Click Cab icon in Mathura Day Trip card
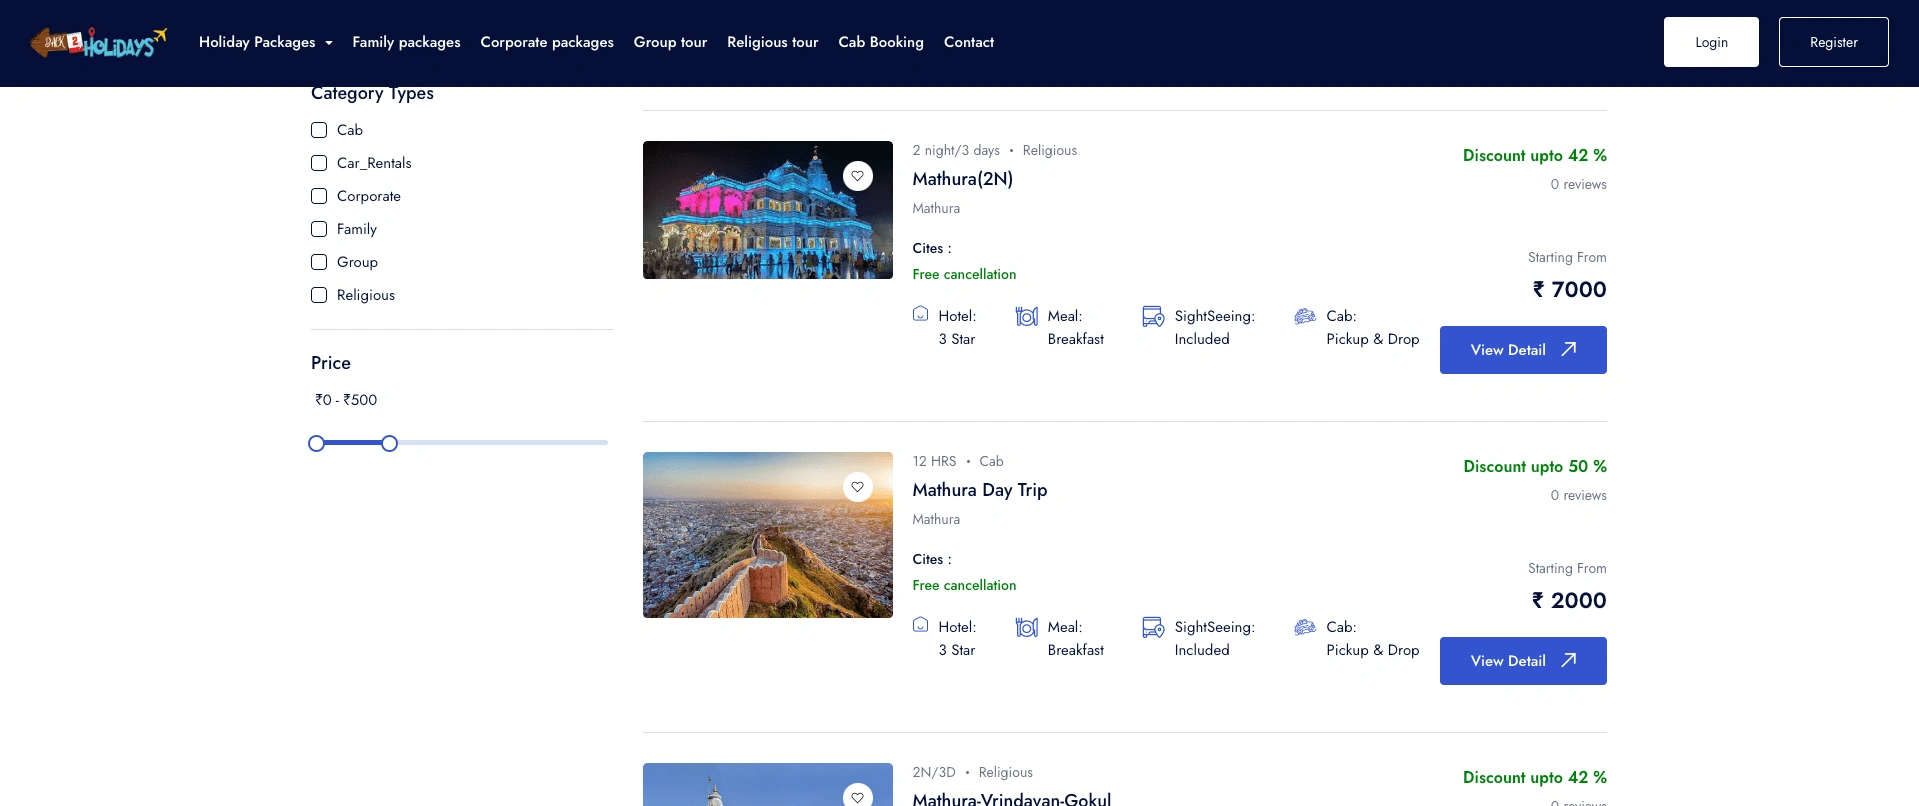Screen dimensions: 1919x806 tap(1305, 627)
